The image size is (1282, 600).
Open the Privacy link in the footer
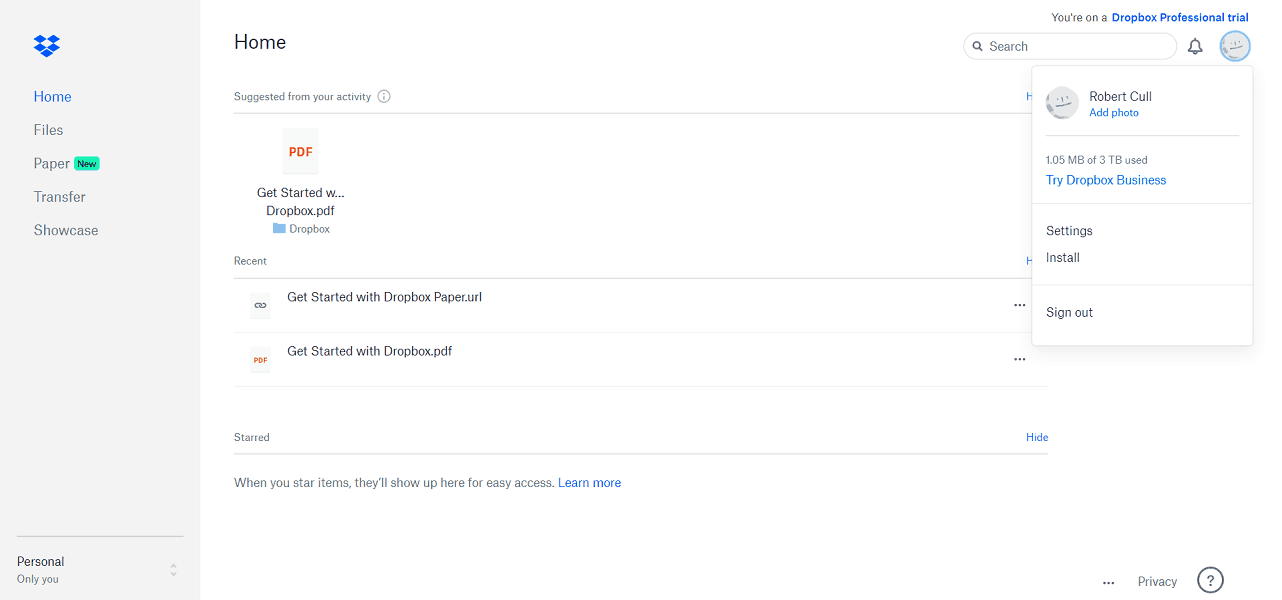coord(1157,582)
